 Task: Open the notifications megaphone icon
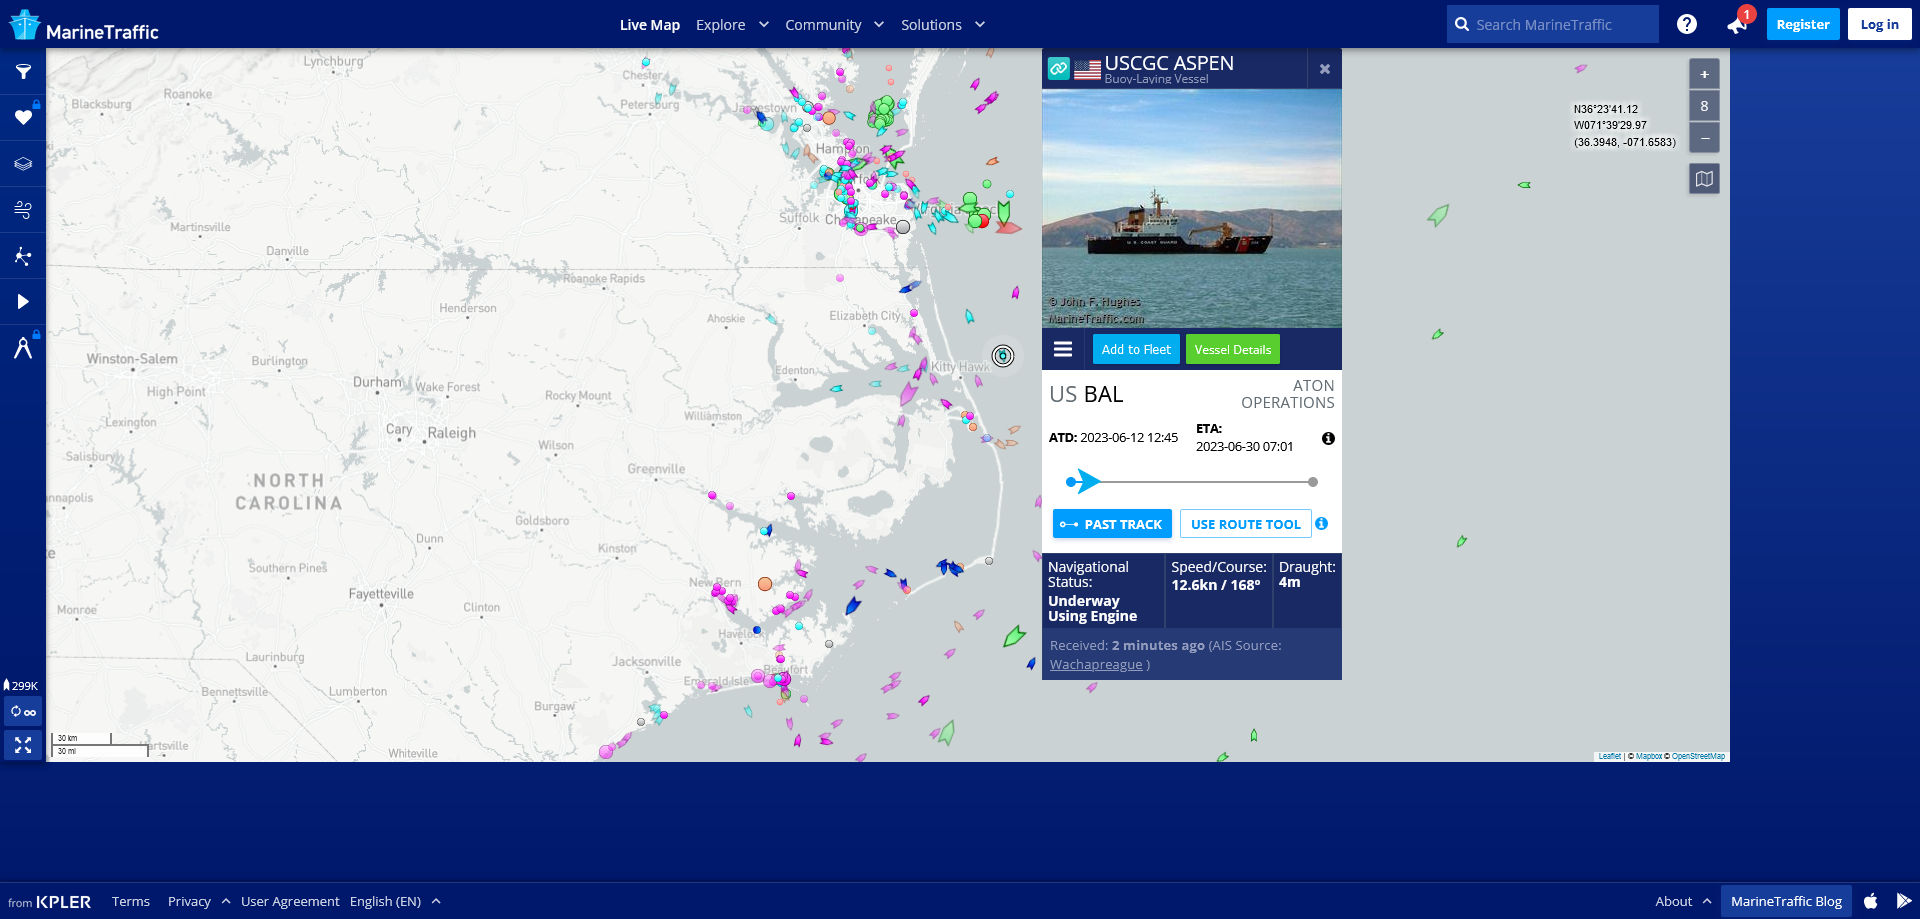click(x=1737, y=24)
